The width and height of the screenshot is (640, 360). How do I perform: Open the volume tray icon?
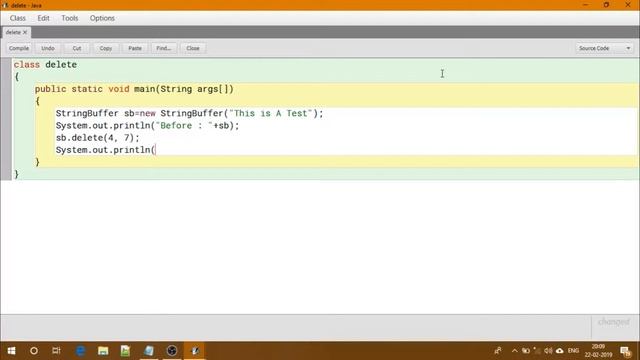click(548, 351)
